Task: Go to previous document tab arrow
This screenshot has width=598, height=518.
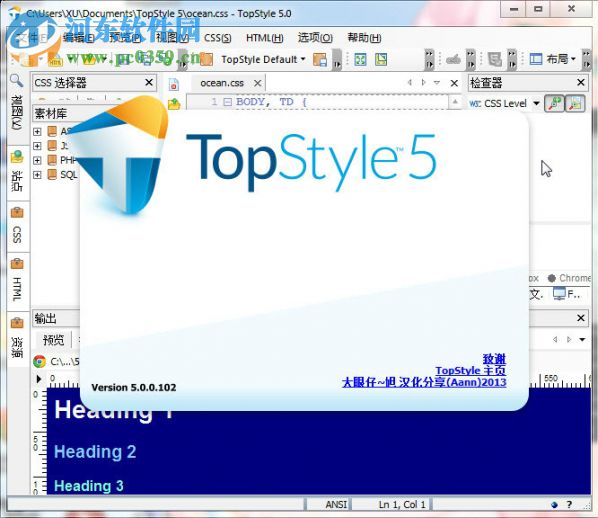Action: [x=410, y=82]
